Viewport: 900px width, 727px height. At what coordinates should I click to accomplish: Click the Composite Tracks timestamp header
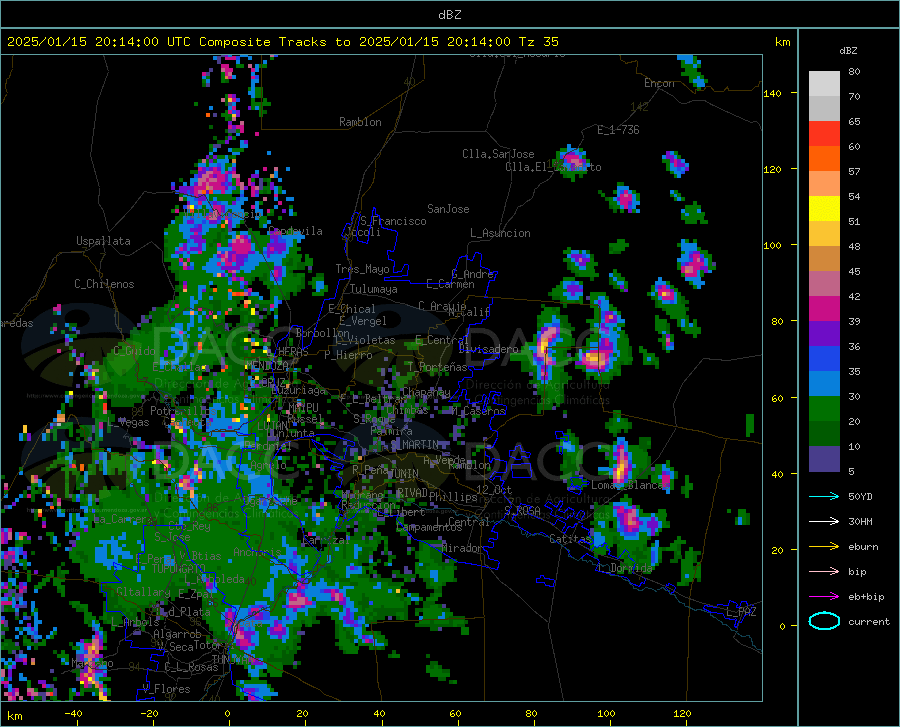[282, 41]
